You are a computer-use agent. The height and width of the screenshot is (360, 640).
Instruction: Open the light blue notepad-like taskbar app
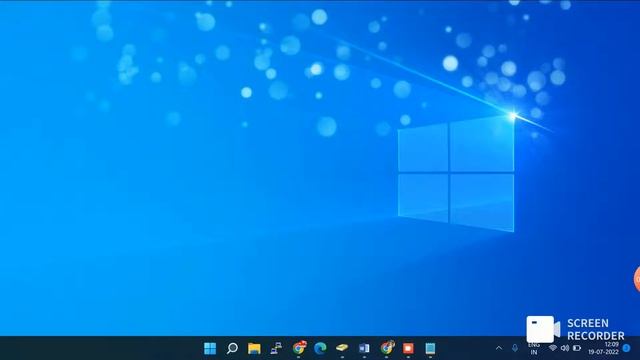[x=430, y=348]
